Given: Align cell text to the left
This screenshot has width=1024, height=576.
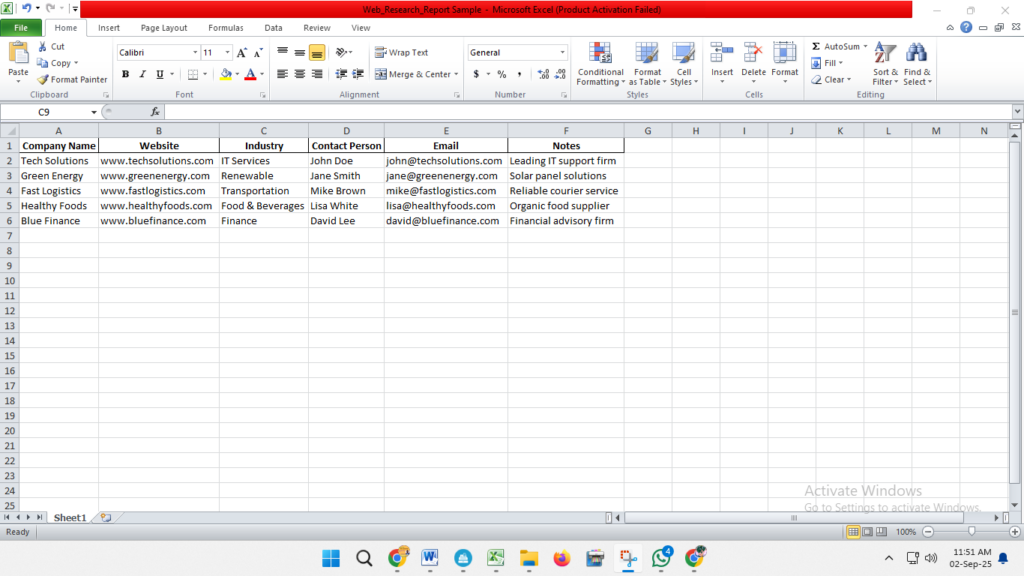Looking at the screenshot, I should pos(282,74).
